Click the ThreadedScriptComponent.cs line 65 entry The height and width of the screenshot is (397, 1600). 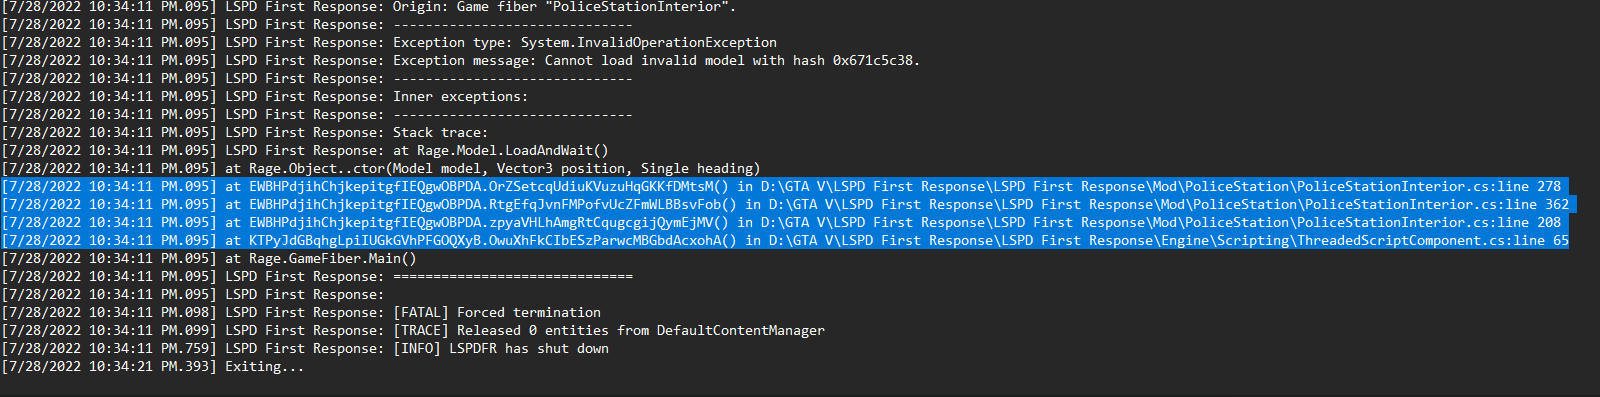(x=785, y=241)
